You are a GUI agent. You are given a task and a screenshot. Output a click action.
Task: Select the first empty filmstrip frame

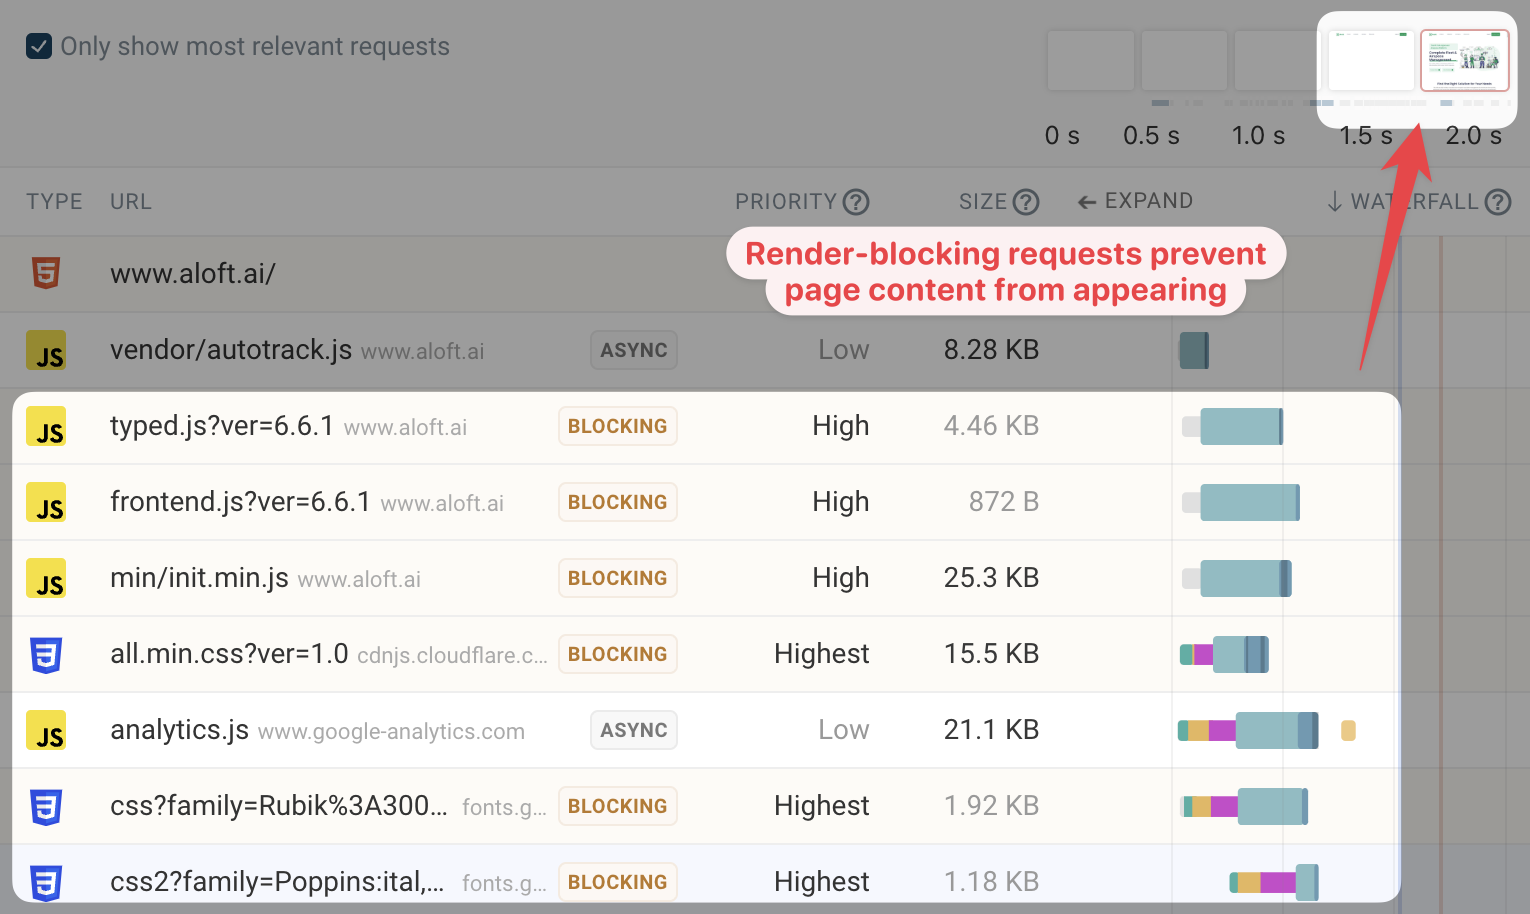(x=1091, y=60)
